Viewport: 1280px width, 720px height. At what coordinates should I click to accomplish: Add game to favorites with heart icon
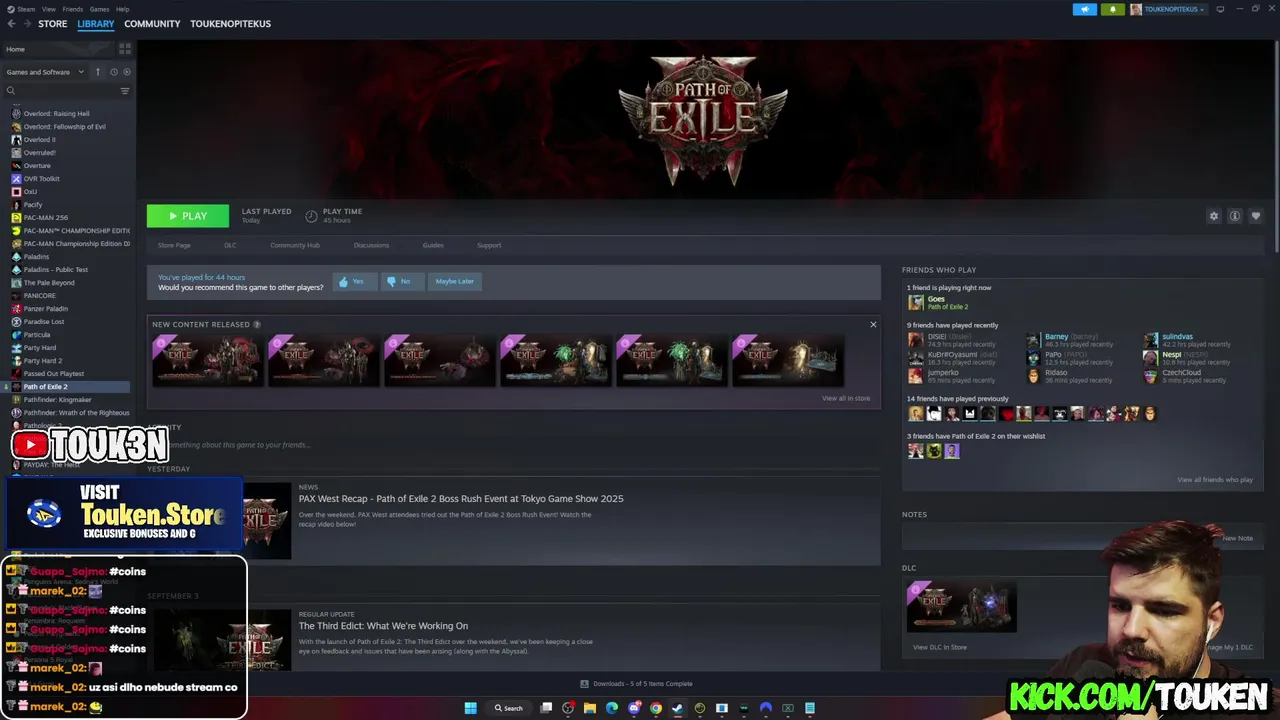1256,216
